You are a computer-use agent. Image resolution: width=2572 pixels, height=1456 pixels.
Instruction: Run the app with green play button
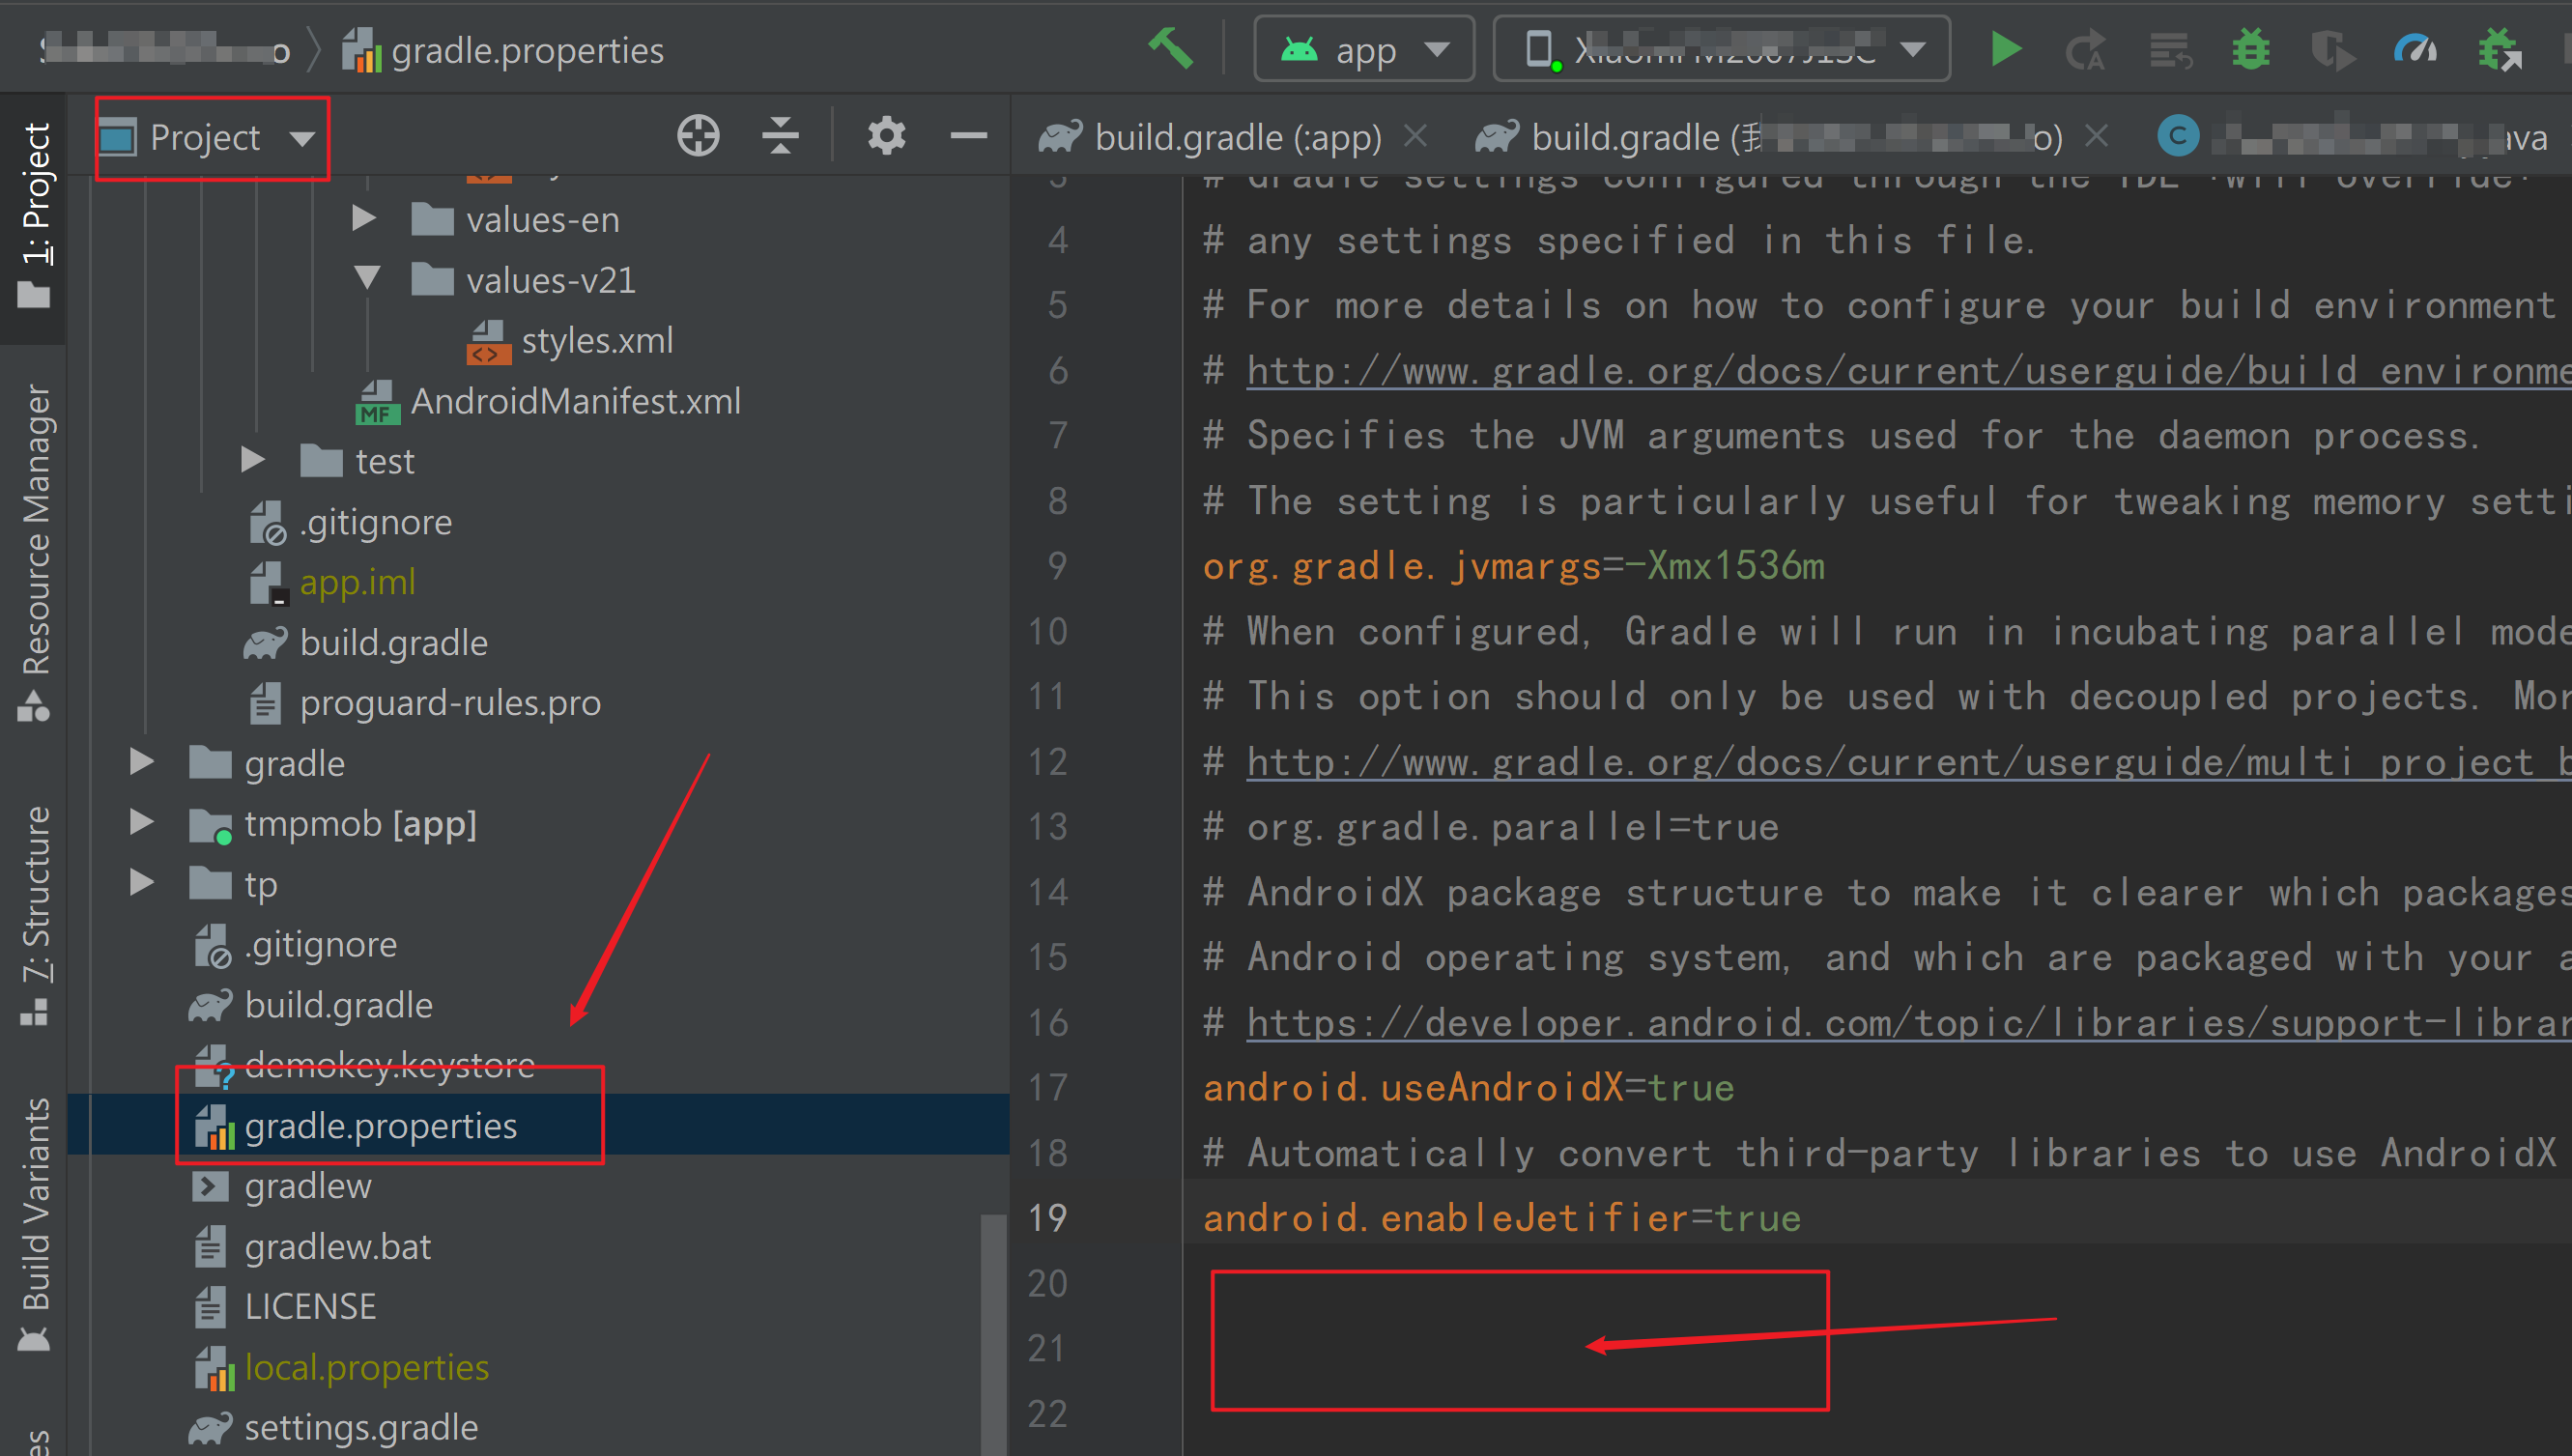click(2005, 48)
